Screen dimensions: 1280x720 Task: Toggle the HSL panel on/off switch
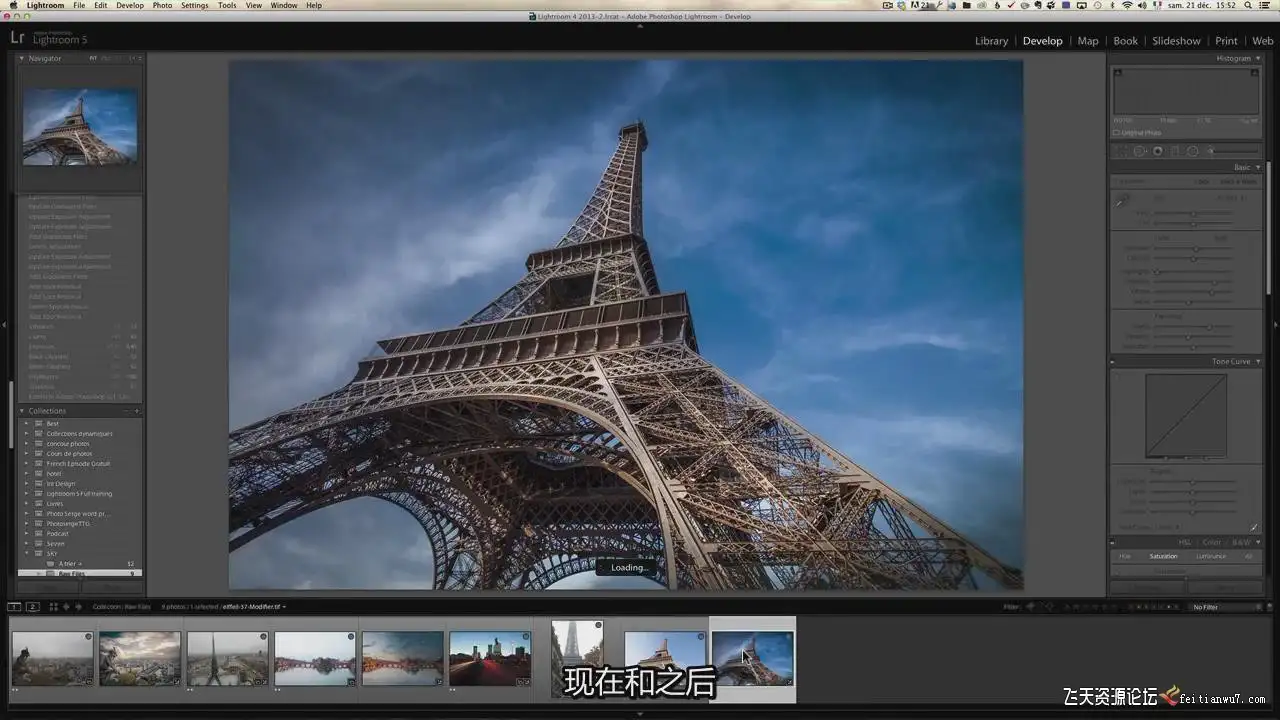pos(1114,542)
